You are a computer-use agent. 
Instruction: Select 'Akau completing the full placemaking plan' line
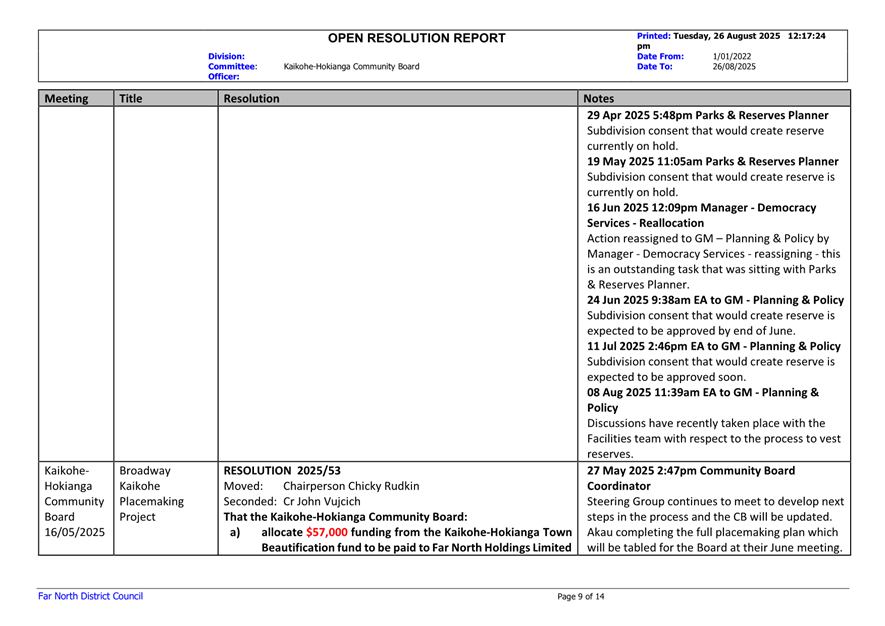point(712,532)
